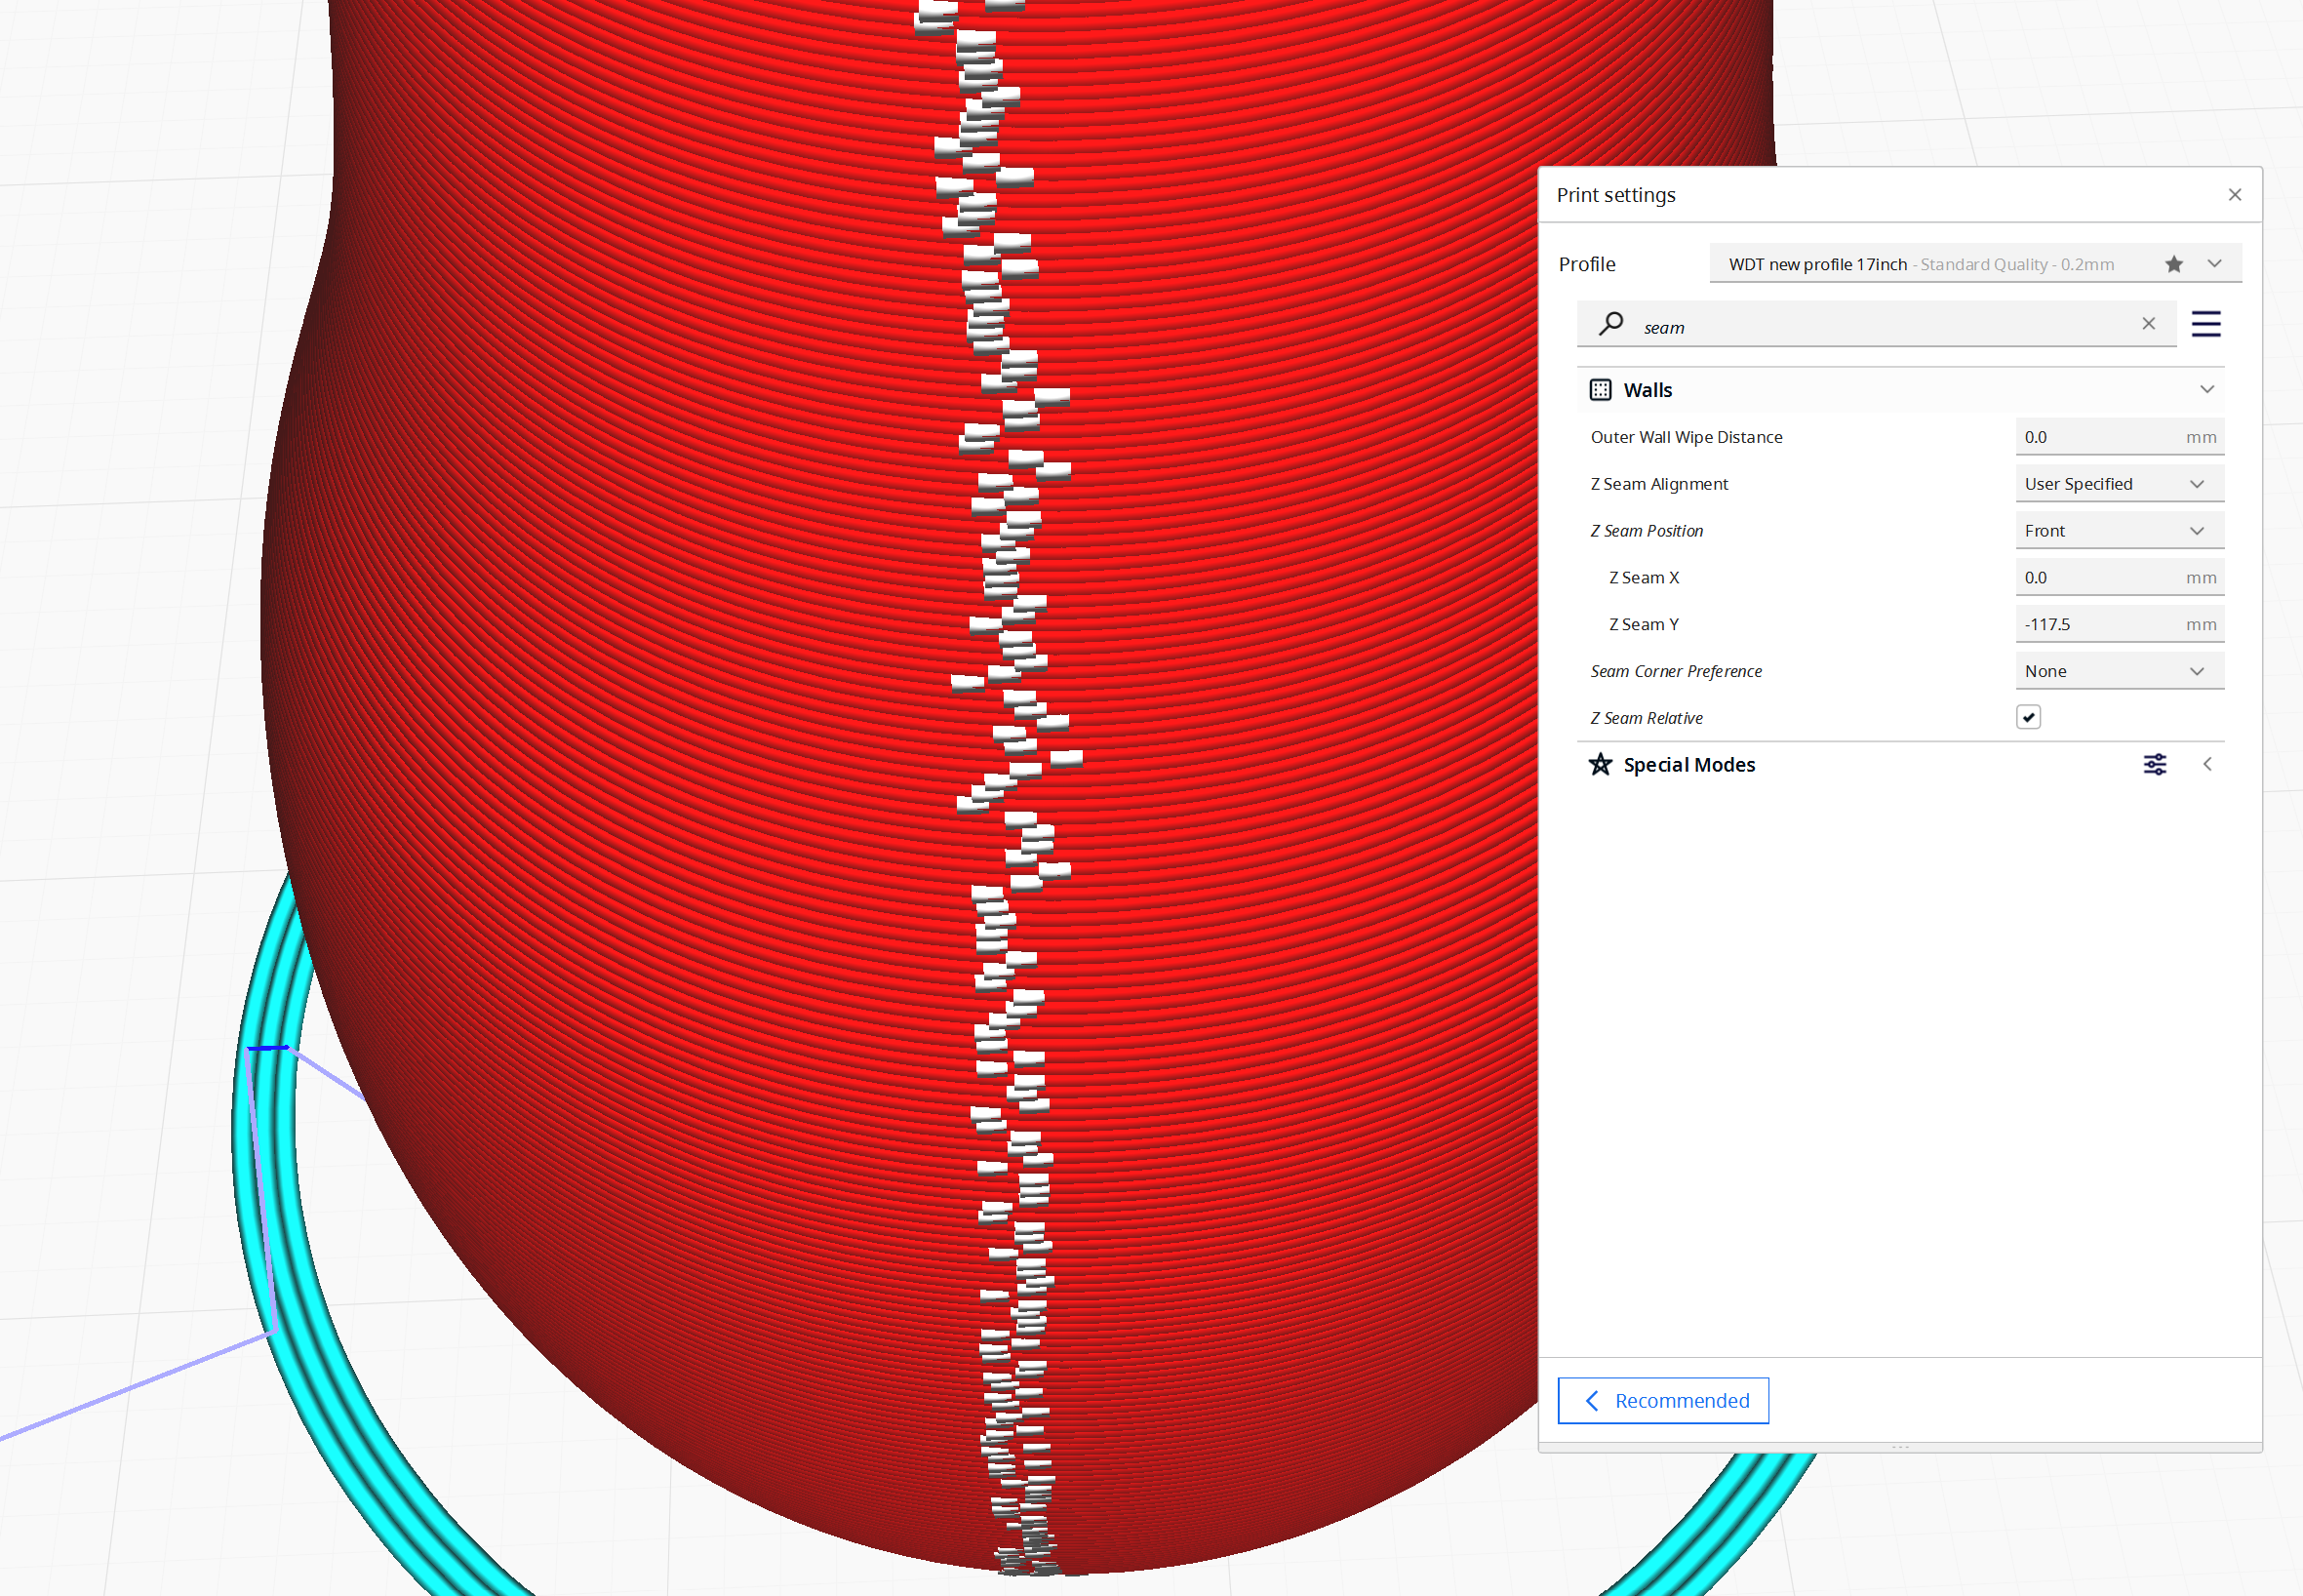Viewport: 2303px width, 1596px height.
Task: Open Seam Corner Preference dropdown
Action: click(x=2119, y=672)
